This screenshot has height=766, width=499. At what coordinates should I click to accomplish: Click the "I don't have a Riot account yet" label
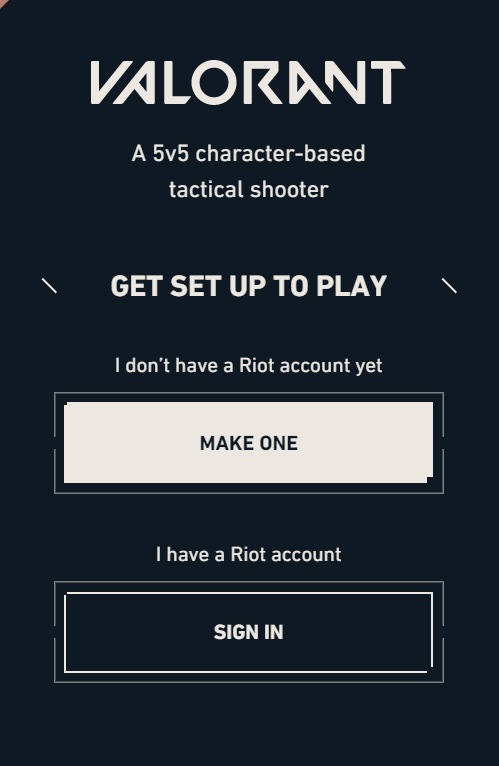point(248,365)
